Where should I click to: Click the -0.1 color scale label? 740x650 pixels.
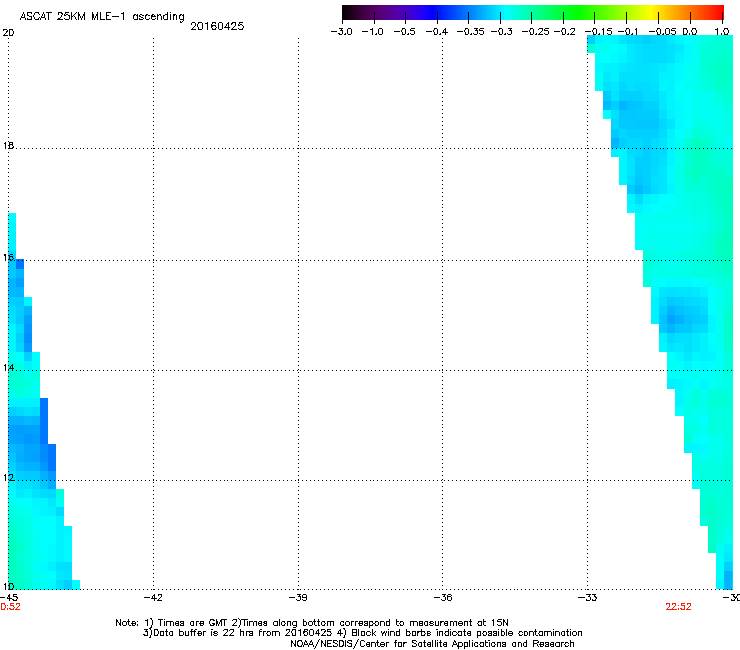628,32
